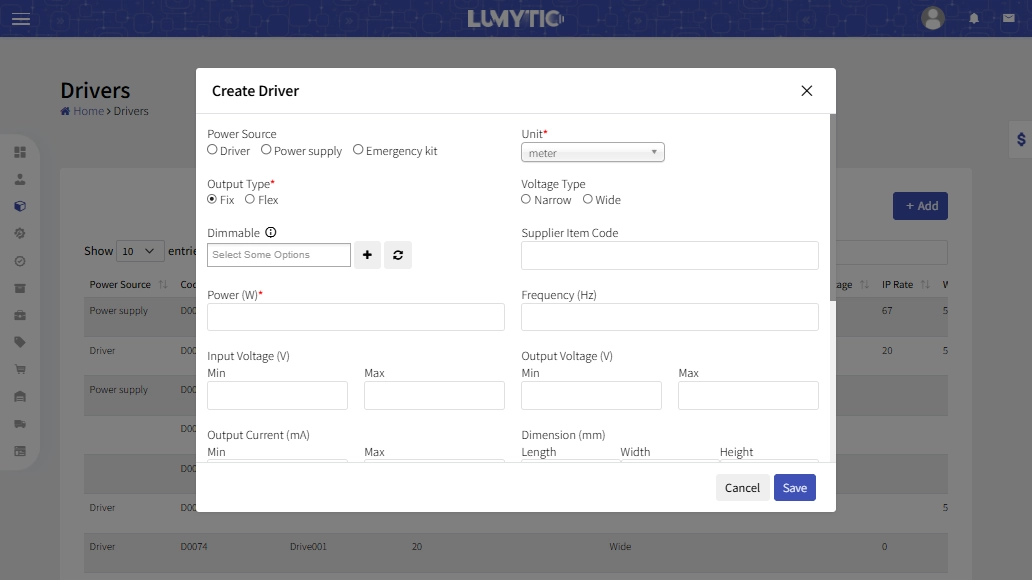The height and width of the screenshot is (580, 1032).
Task: Select the Wide voltage type option
Action: (589, 199)
